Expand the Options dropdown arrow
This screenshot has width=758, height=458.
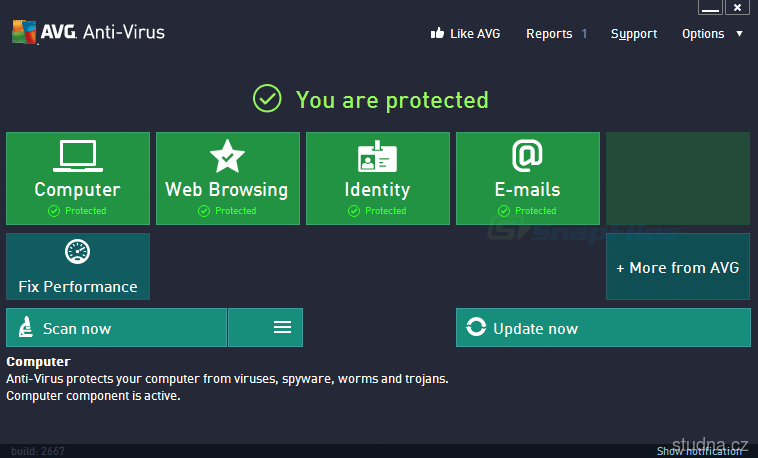click(x=739, y=34)
